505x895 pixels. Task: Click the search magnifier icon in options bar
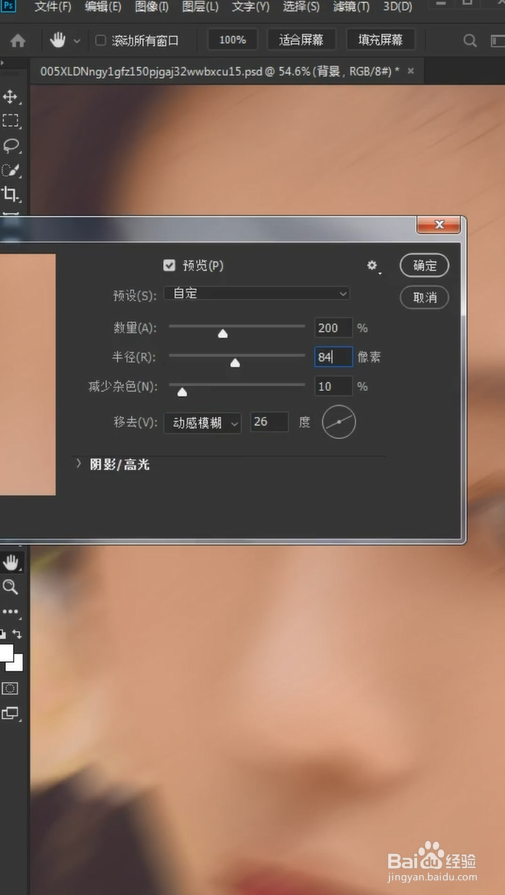470,41
